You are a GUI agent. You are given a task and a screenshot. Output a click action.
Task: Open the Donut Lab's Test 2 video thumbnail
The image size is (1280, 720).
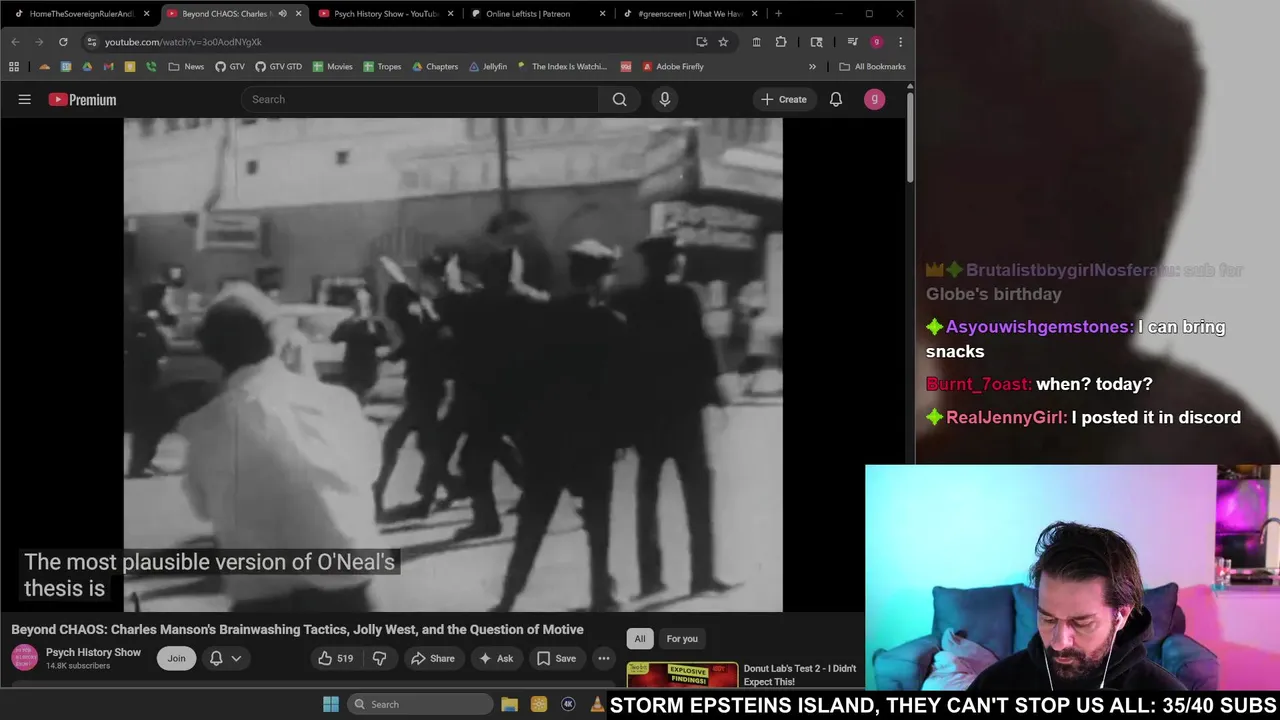(682, 675)
